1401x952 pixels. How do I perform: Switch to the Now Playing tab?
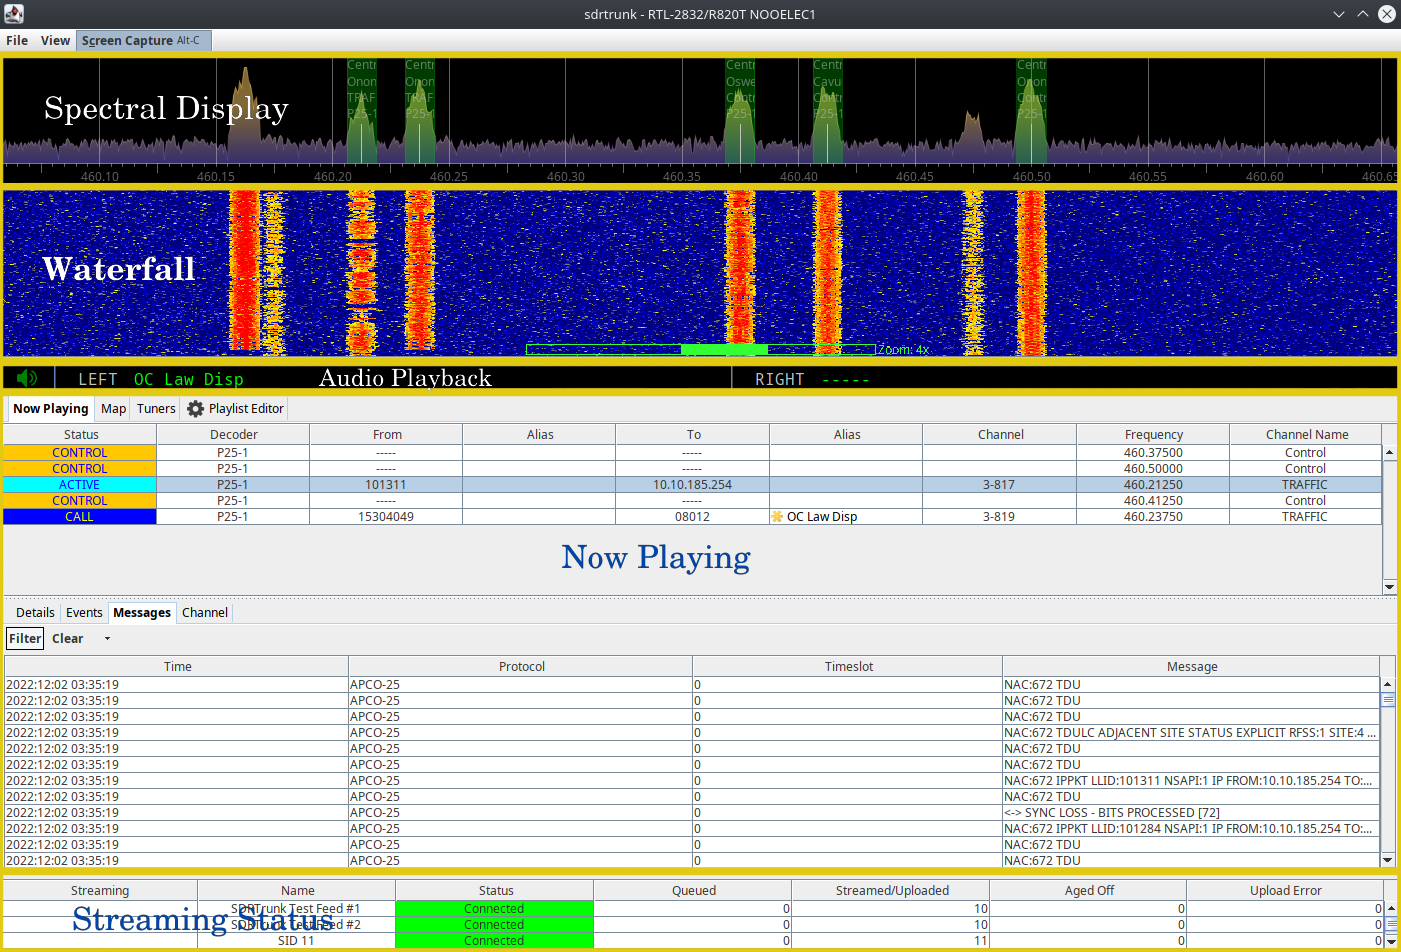[x=51, y=409]
